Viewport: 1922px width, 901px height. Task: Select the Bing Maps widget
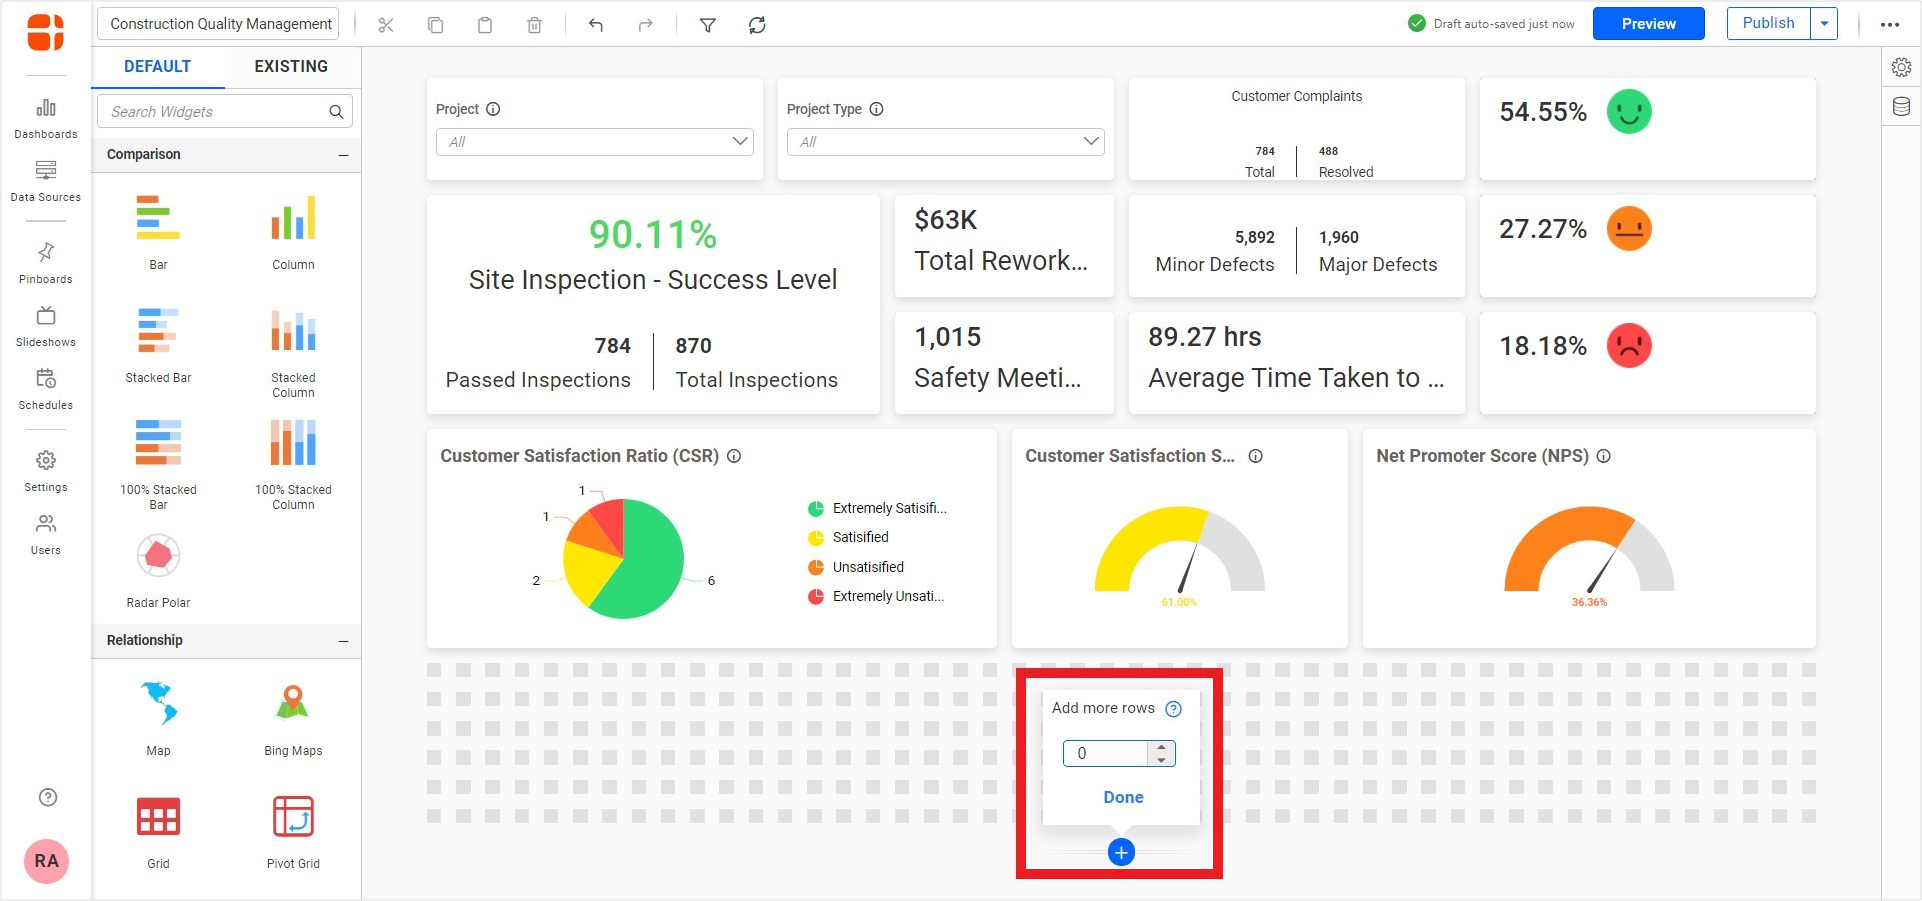pos(292,712)
